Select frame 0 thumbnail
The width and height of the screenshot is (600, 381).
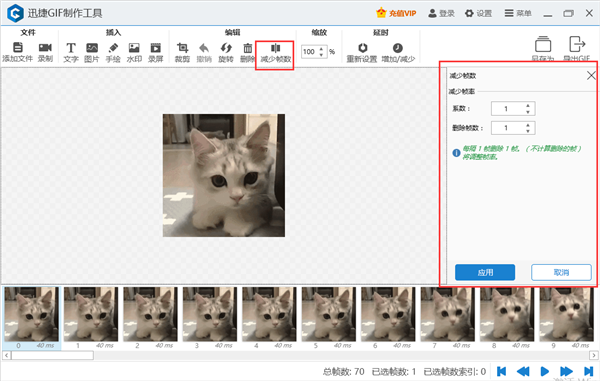coord(31,314)
